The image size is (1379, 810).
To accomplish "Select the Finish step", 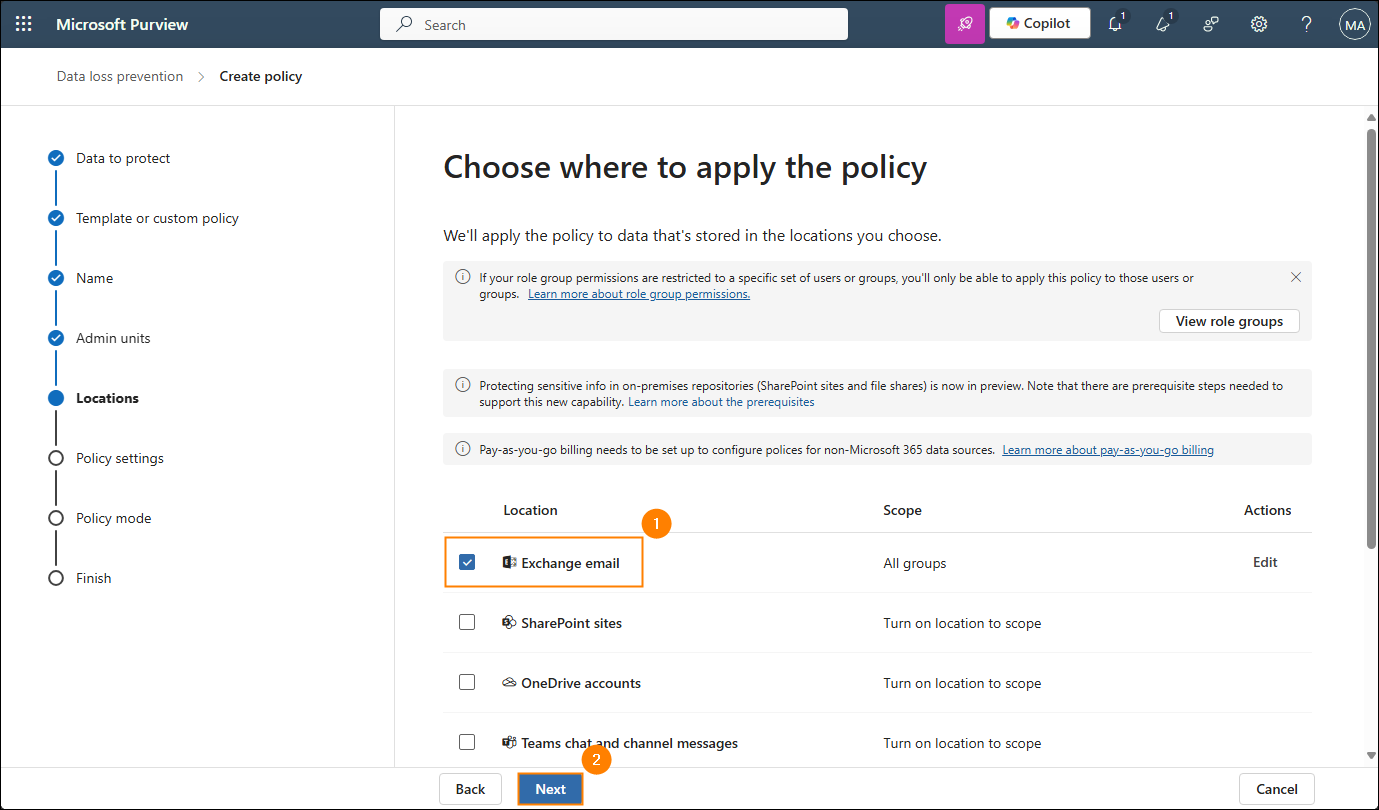I will click(x=94, y=578).
